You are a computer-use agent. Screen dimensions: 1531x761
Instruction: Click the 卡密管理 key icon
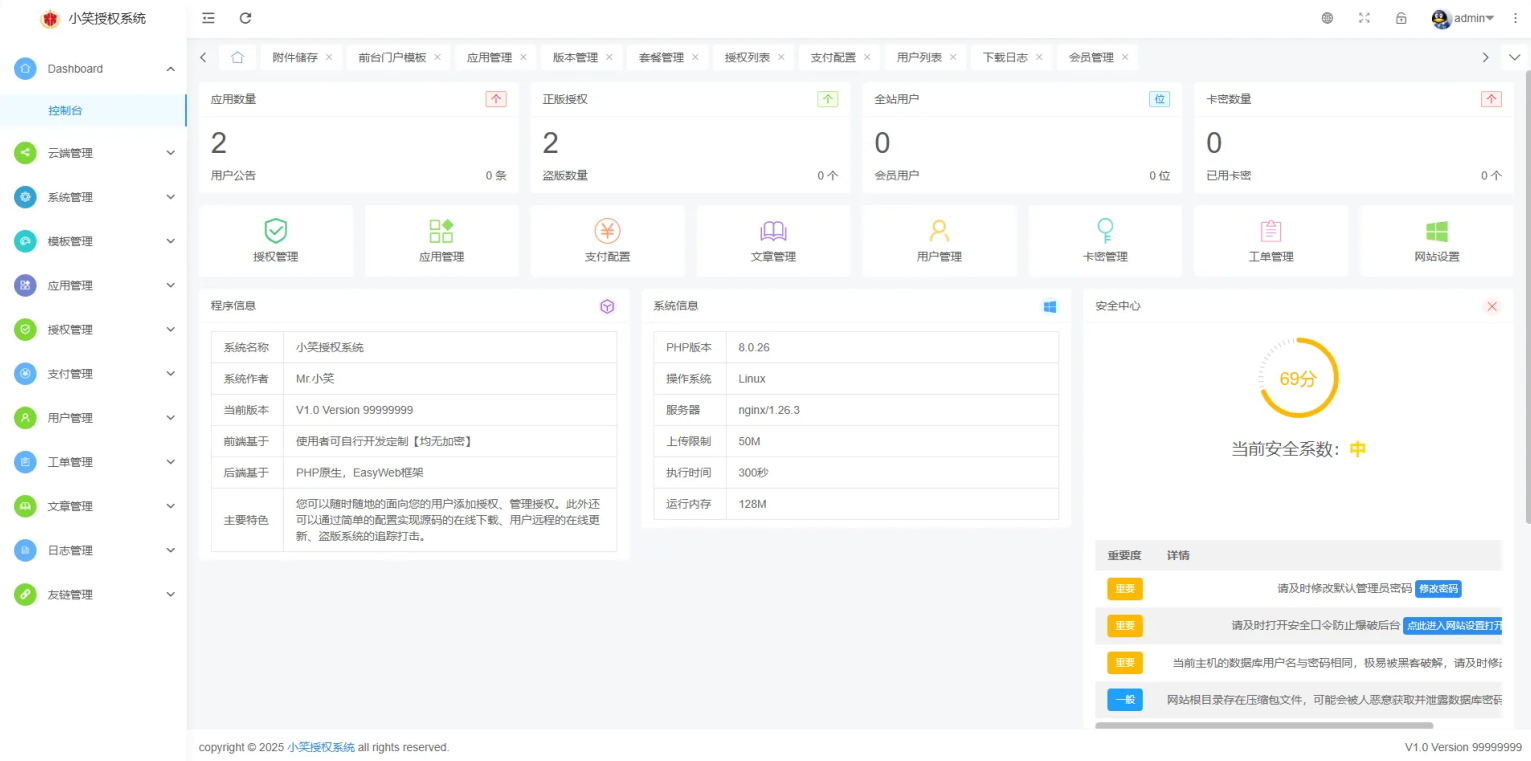pos(1105,232)
